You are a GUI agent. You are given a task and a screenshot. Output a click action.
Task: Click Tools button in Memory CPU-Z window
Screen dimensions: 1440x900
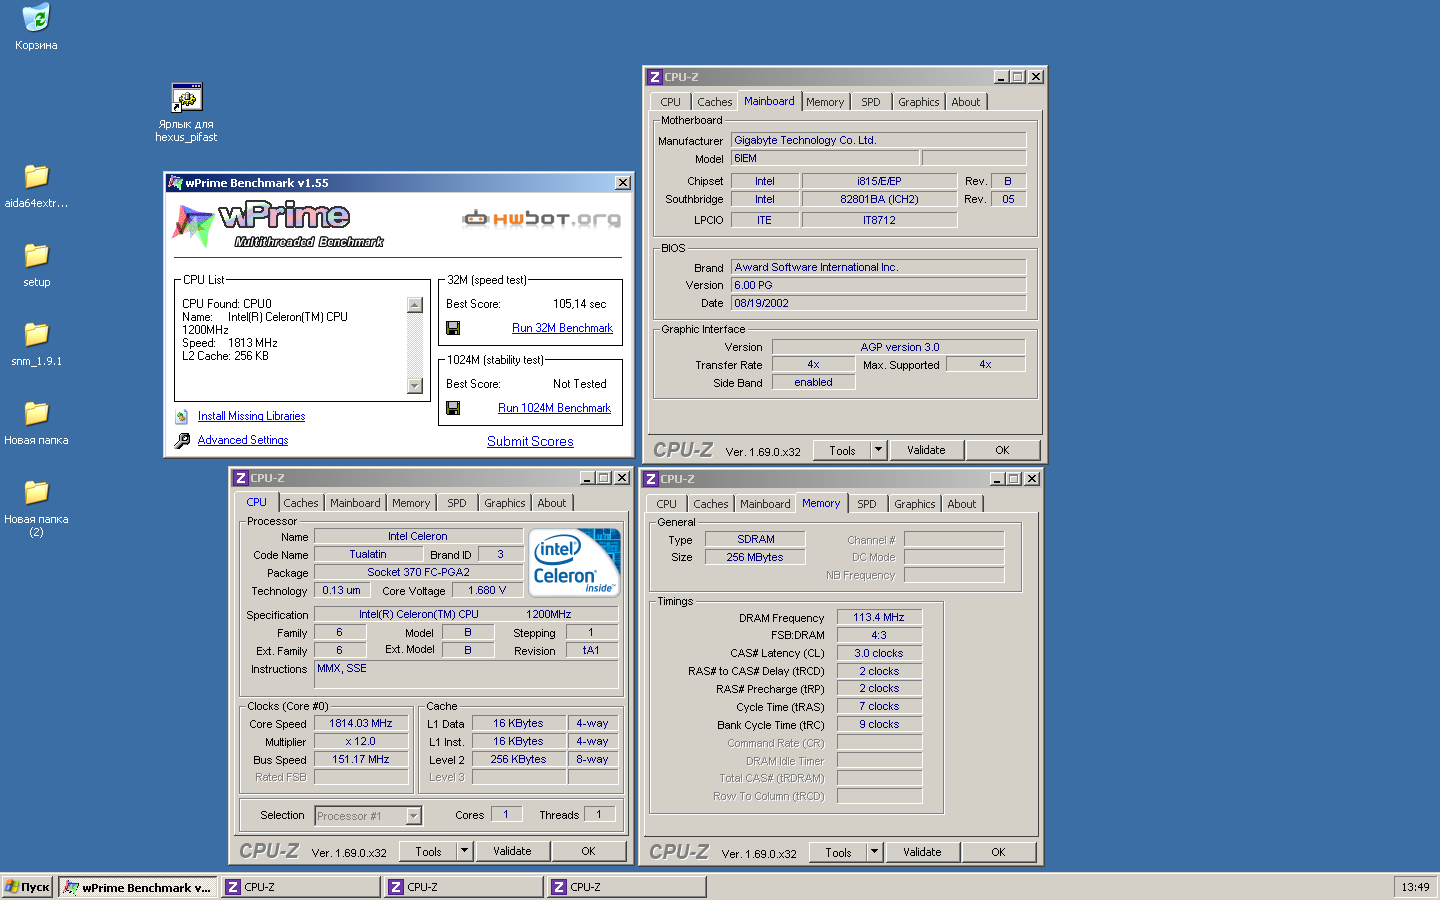coord(838,852)
